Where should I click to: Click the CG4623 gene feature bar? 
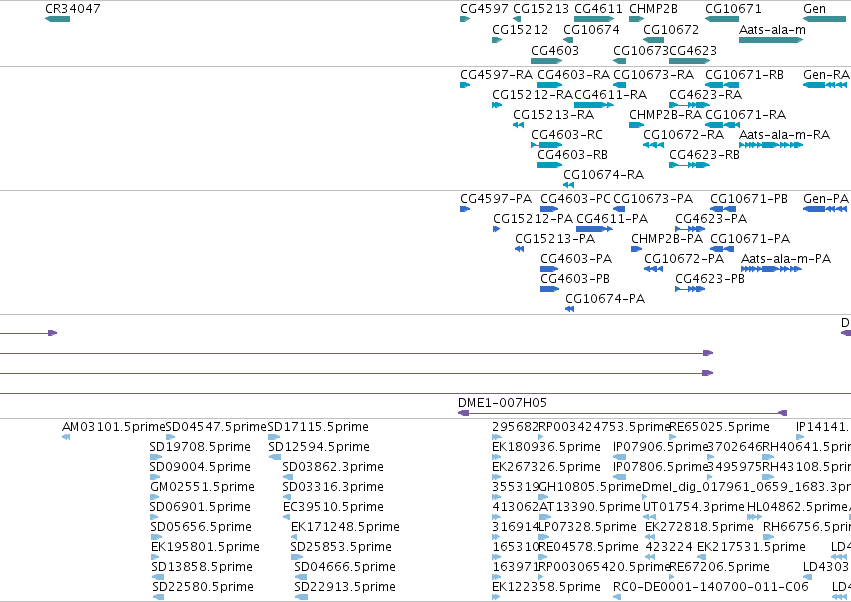pos(689,61)
